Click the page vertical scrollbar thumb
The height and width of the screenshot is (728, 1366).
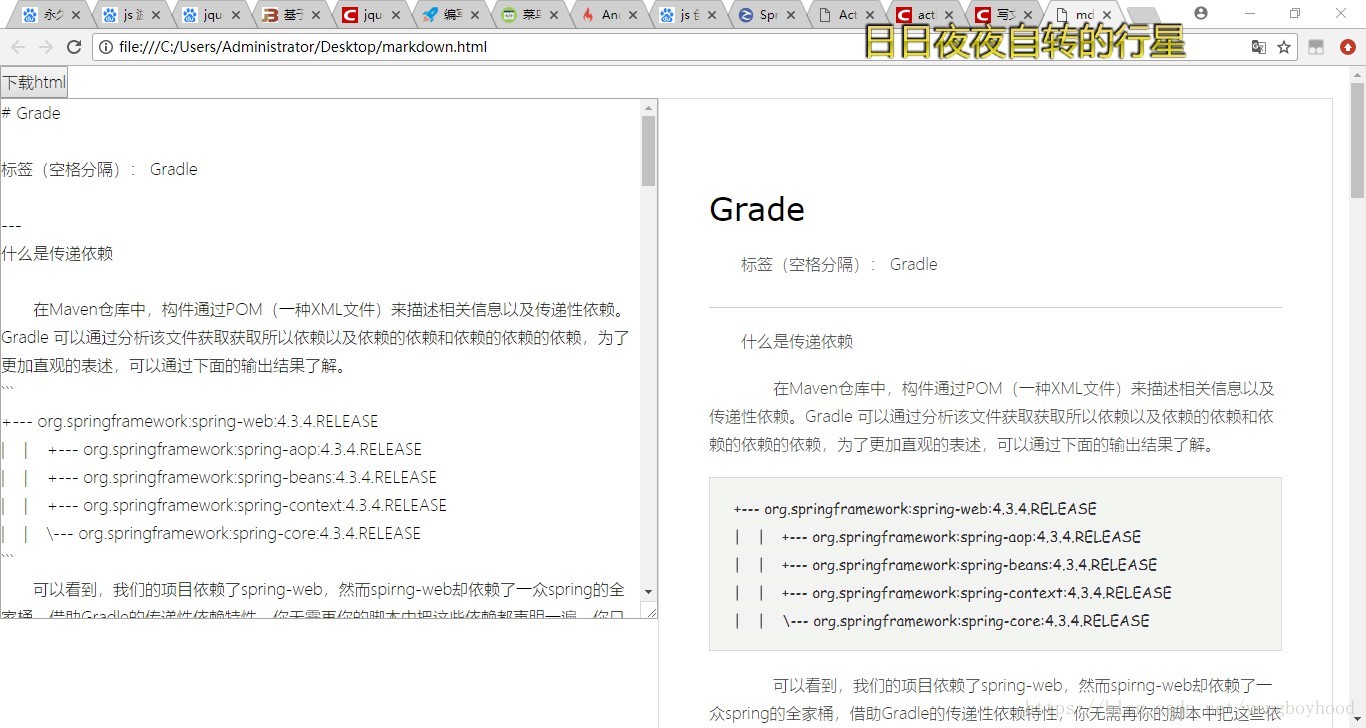(1357, 140)
